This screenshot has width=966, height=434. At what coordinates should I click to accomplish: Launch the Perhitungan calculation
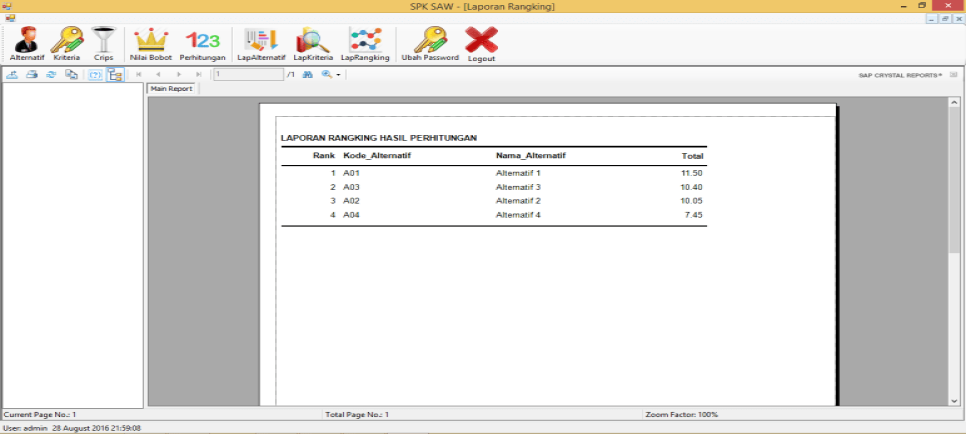click(202, 44)
